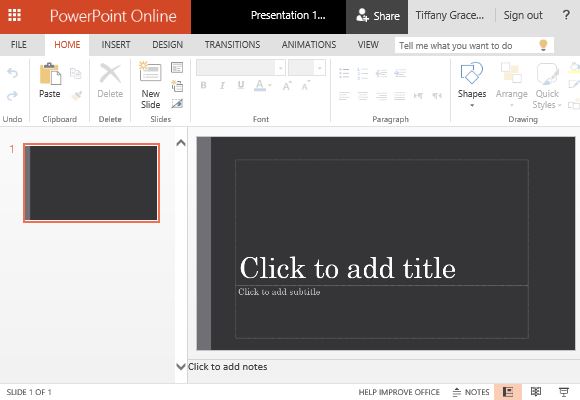The width and height of the screenshot is (580, 400).
Task: Select the HOME tab
Action: [67, 45]
